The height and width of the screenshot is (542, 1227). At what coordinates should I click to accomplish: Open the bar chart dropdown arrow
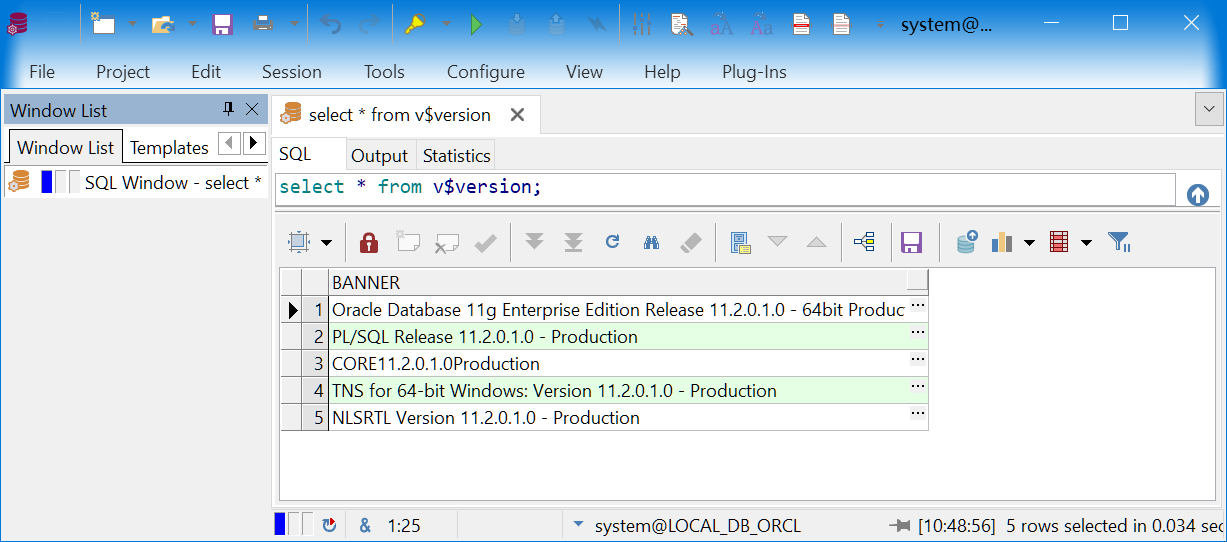[1028, 243]
